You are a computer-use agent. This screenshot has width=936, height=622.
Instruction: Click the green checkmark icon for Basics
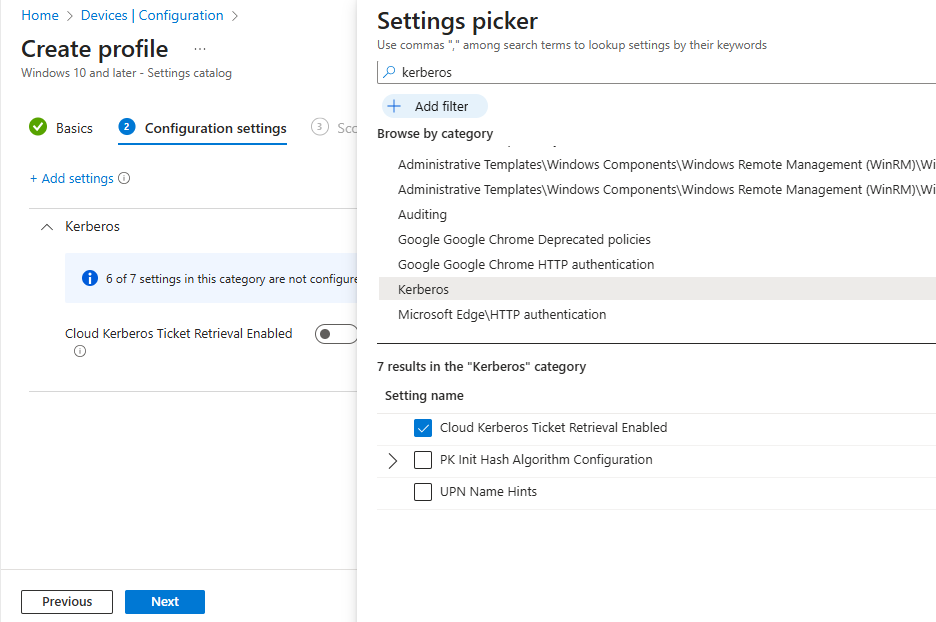38,127
